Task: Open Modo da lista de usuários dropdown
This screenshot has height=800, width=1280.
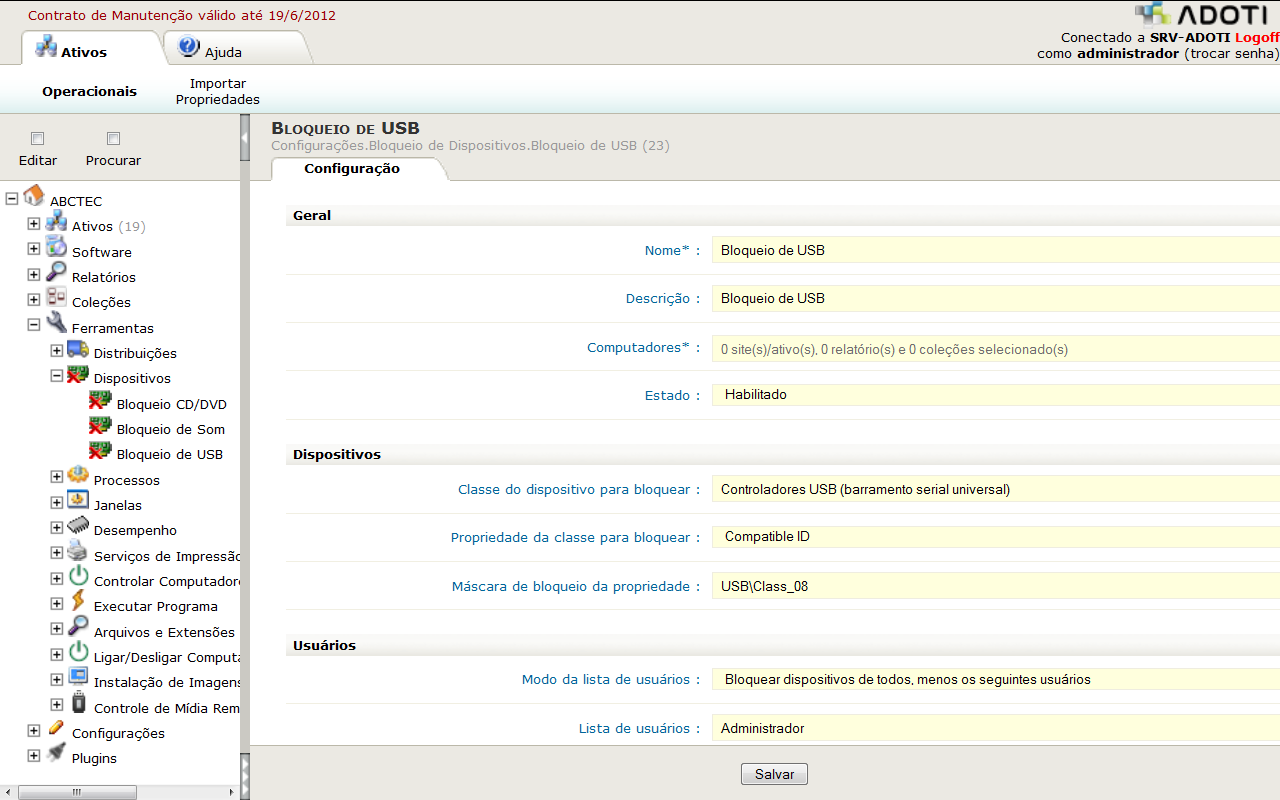Action: coord(996,679)
